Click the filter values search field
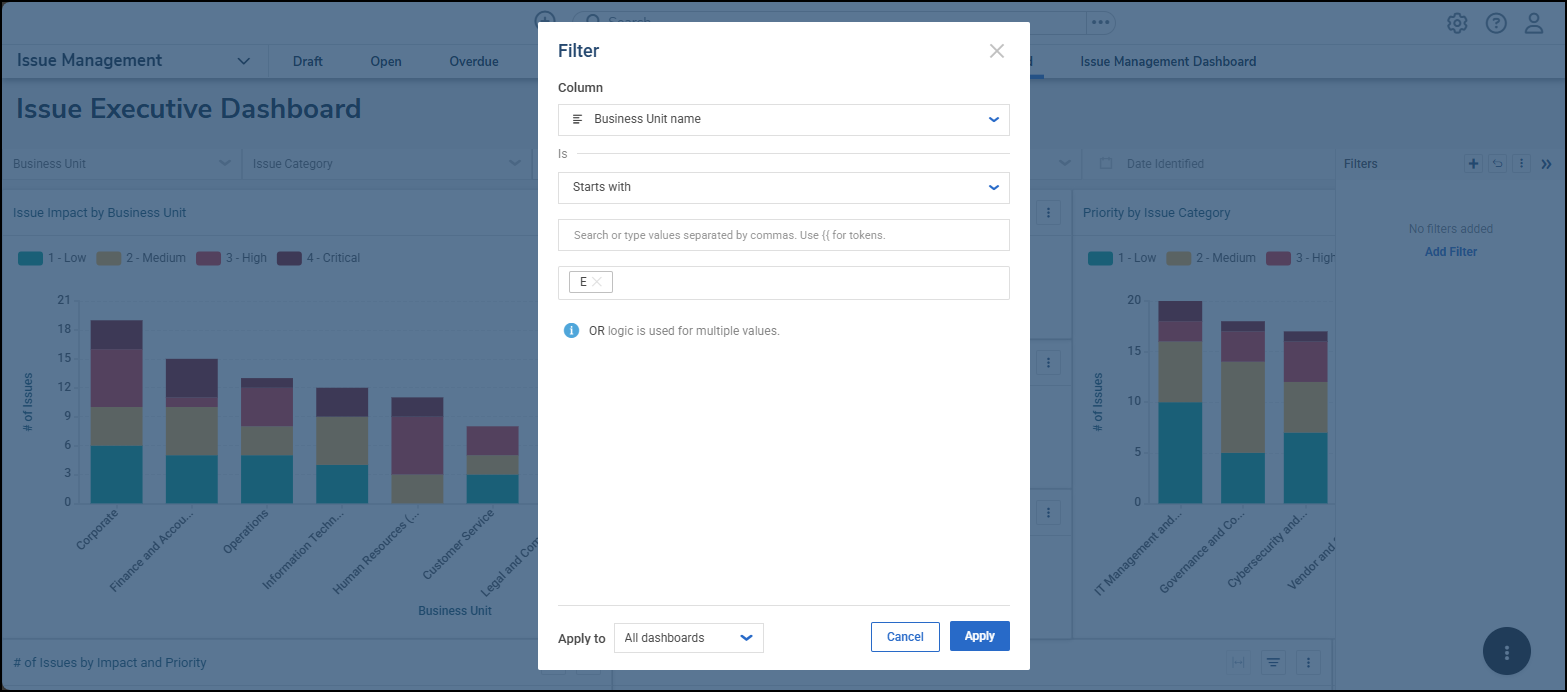 click(x=783, y=236)
